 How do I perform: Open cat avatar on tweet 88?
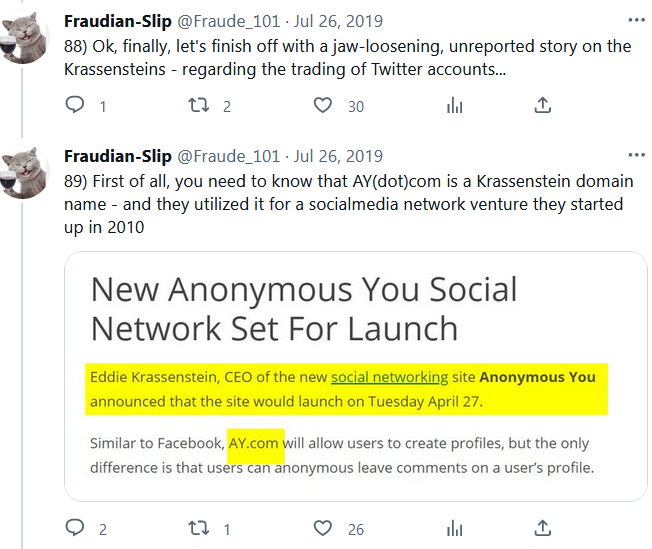pyautogui.click(x=27, y=37)
